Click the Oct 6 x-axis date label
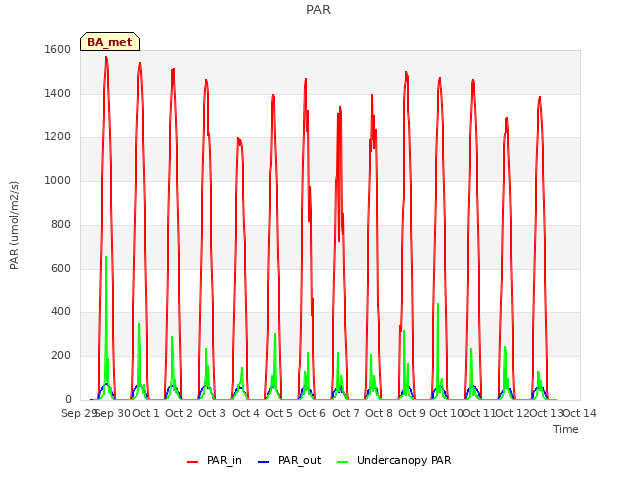The height and width of the screenshot is (480, 640). pos(312,413)
